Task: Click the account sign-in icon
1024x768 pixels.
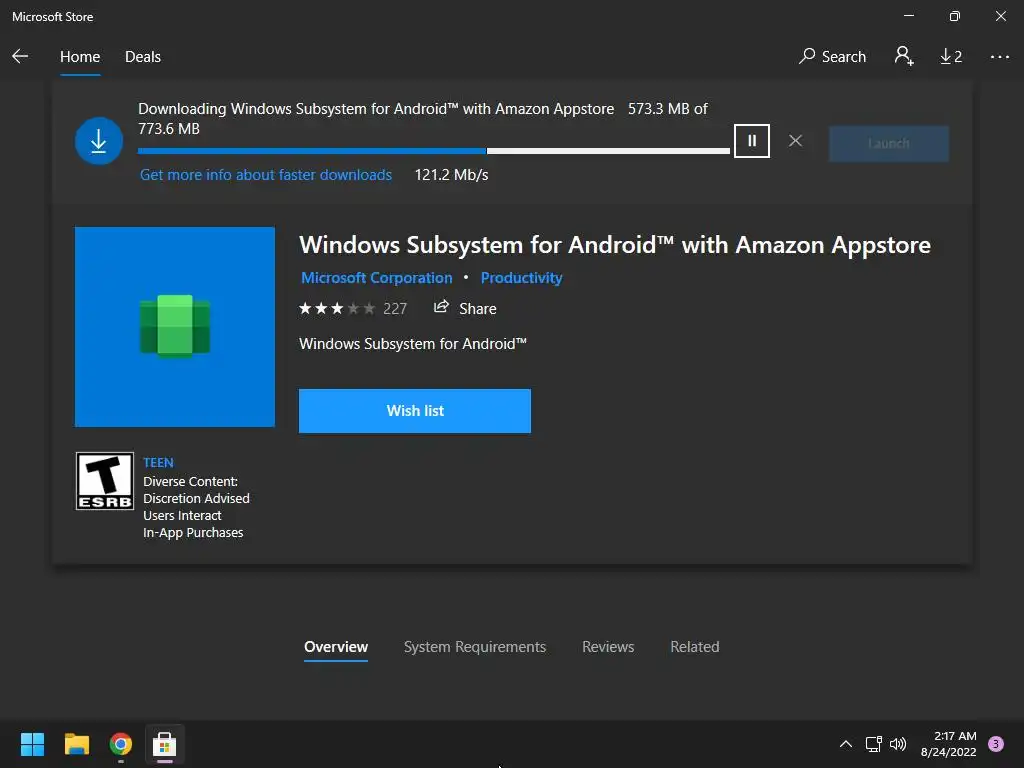Action: (x=904, y=56)
